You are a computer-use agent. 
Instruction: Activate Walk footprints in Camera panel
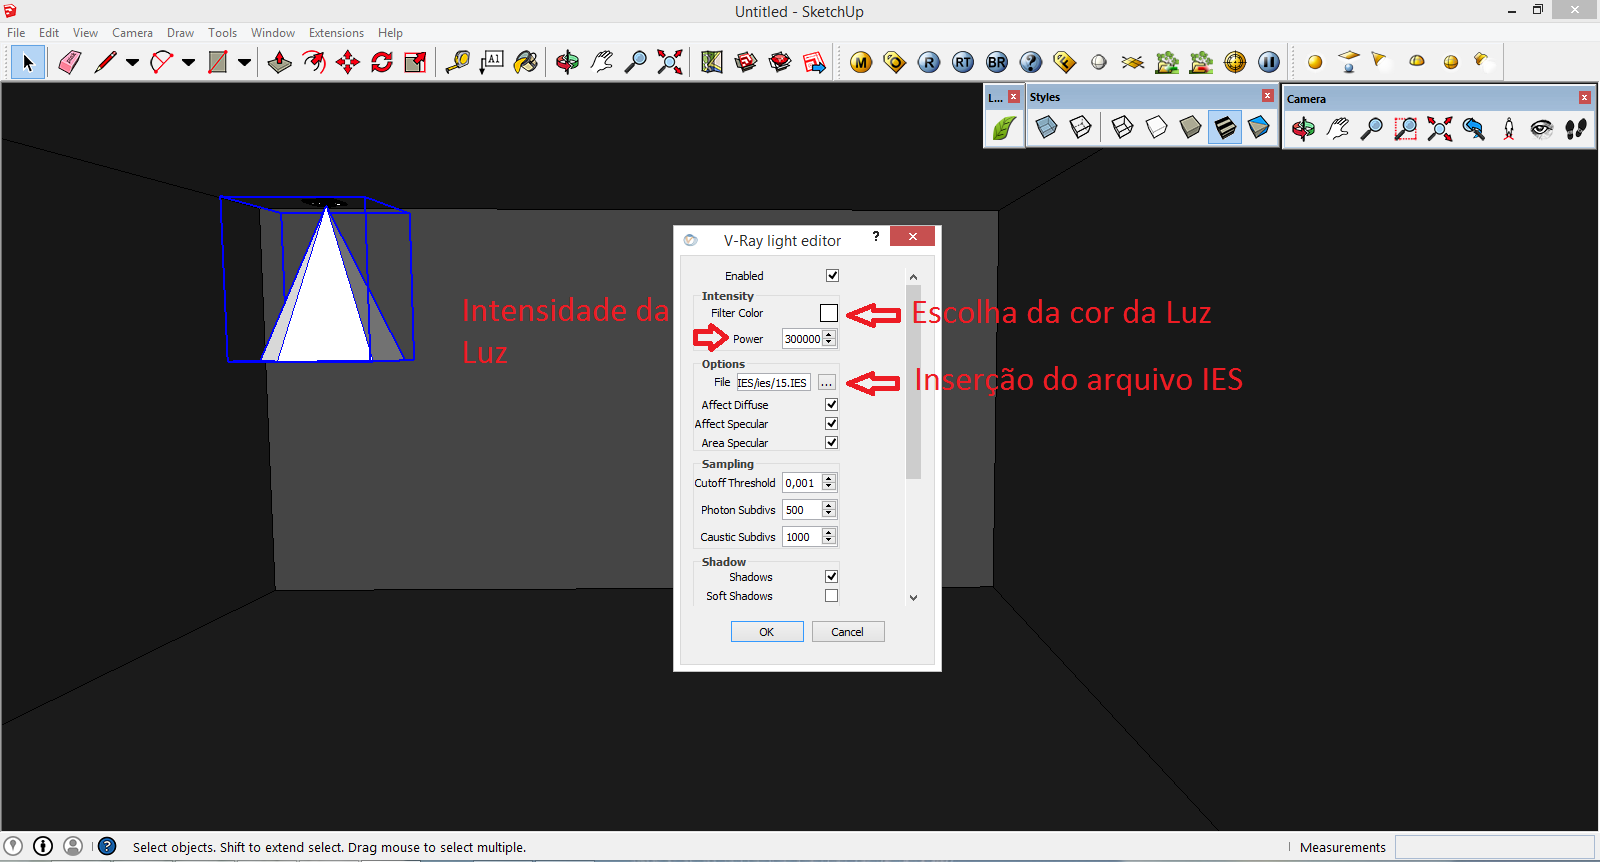[x=1576, y=129]
